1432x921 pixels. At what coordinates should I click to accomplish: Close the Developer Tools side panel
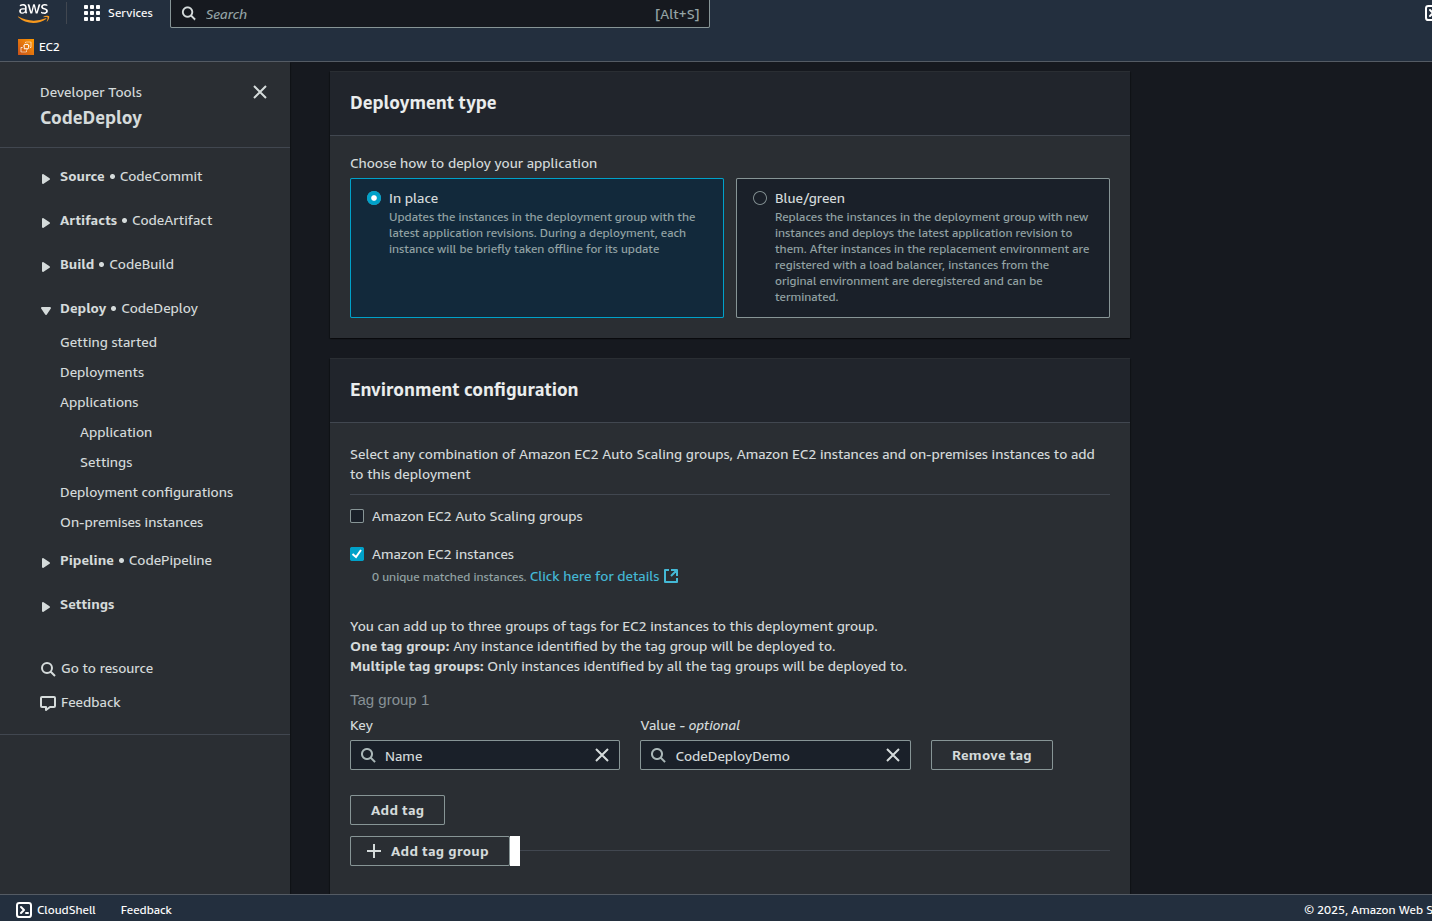tap(260, 92)
